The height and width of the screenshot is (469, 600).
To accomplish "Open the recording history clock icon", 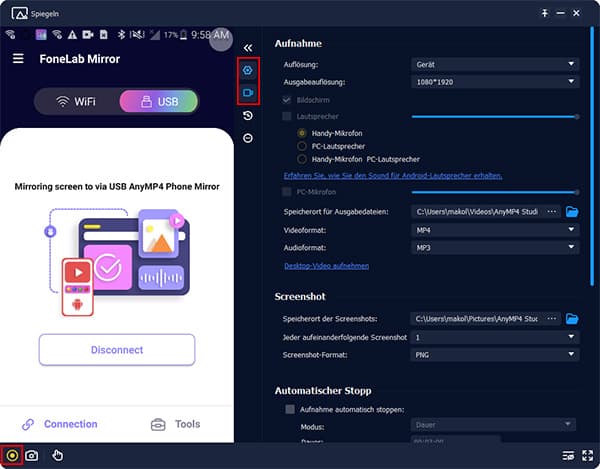I will tap(248, 116).
